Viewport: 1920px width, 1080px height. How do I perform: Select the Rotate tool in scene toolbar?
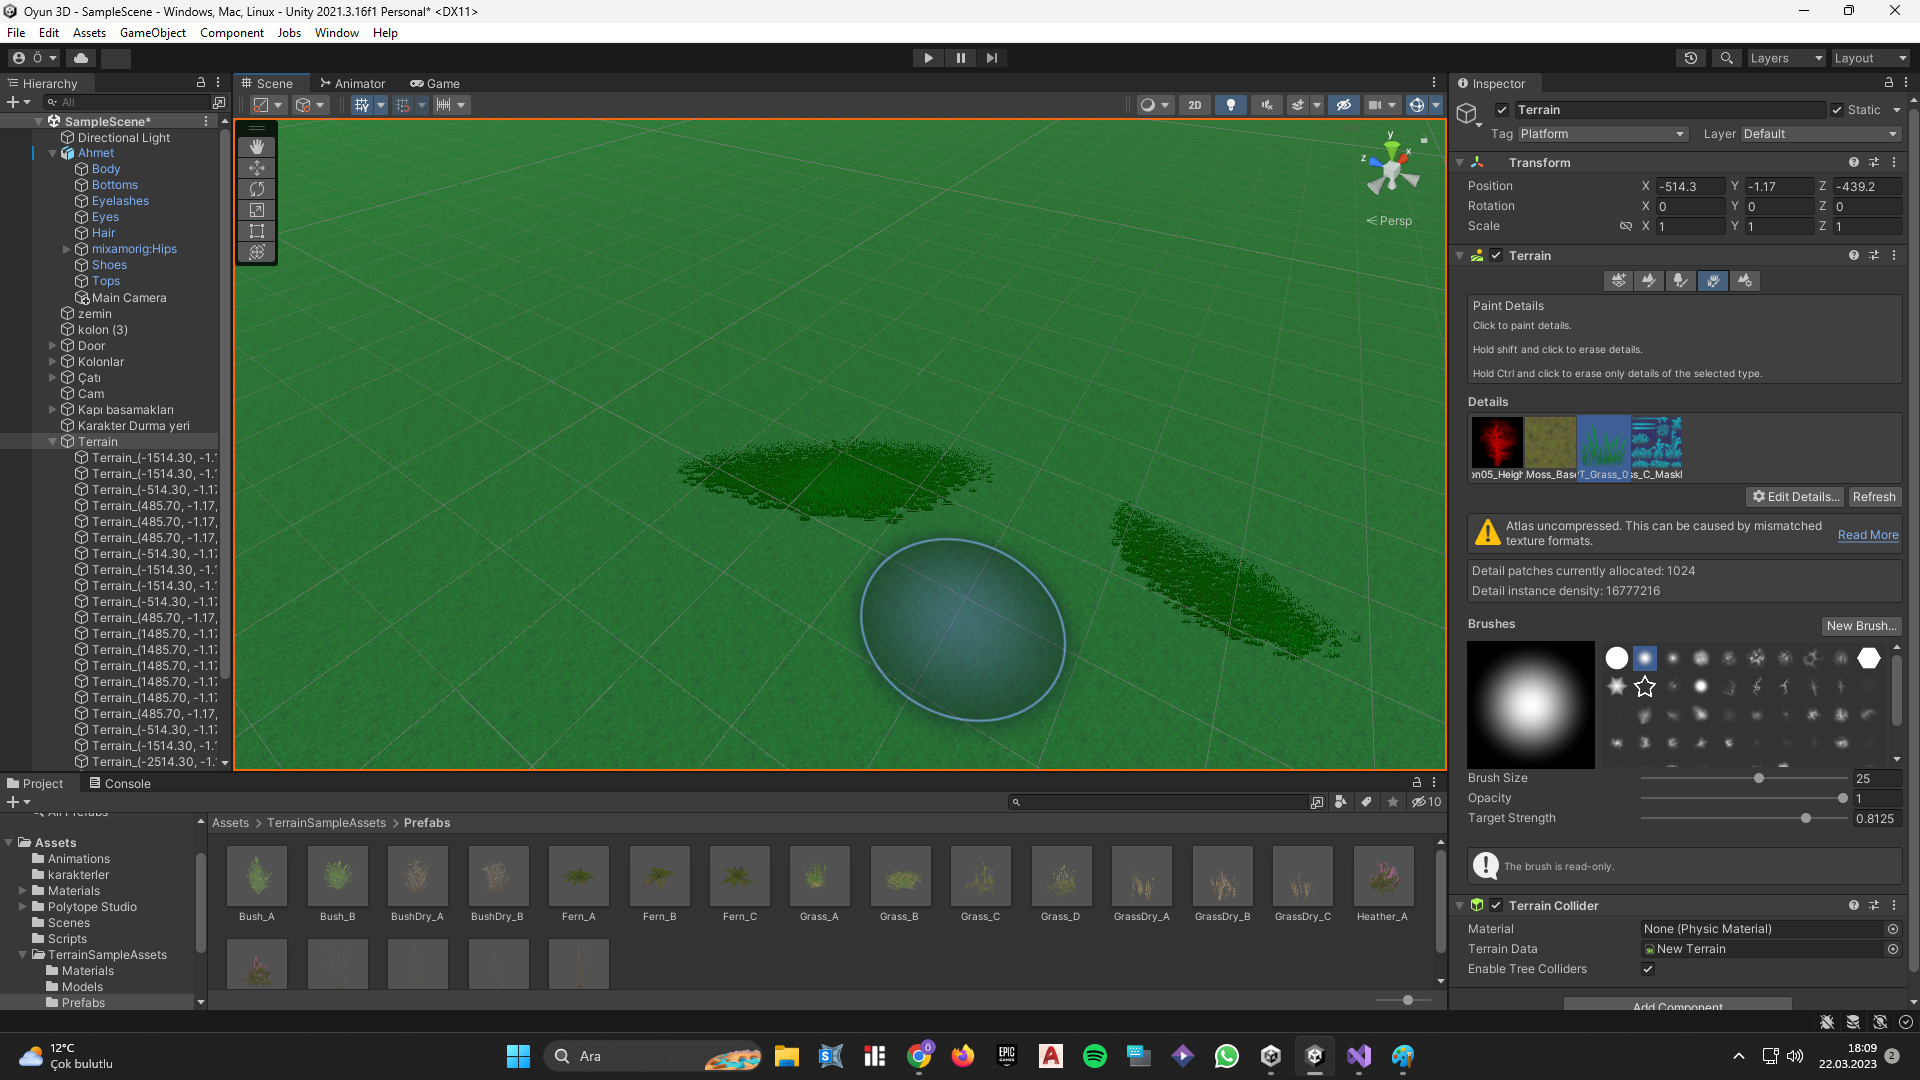[257, 189]
